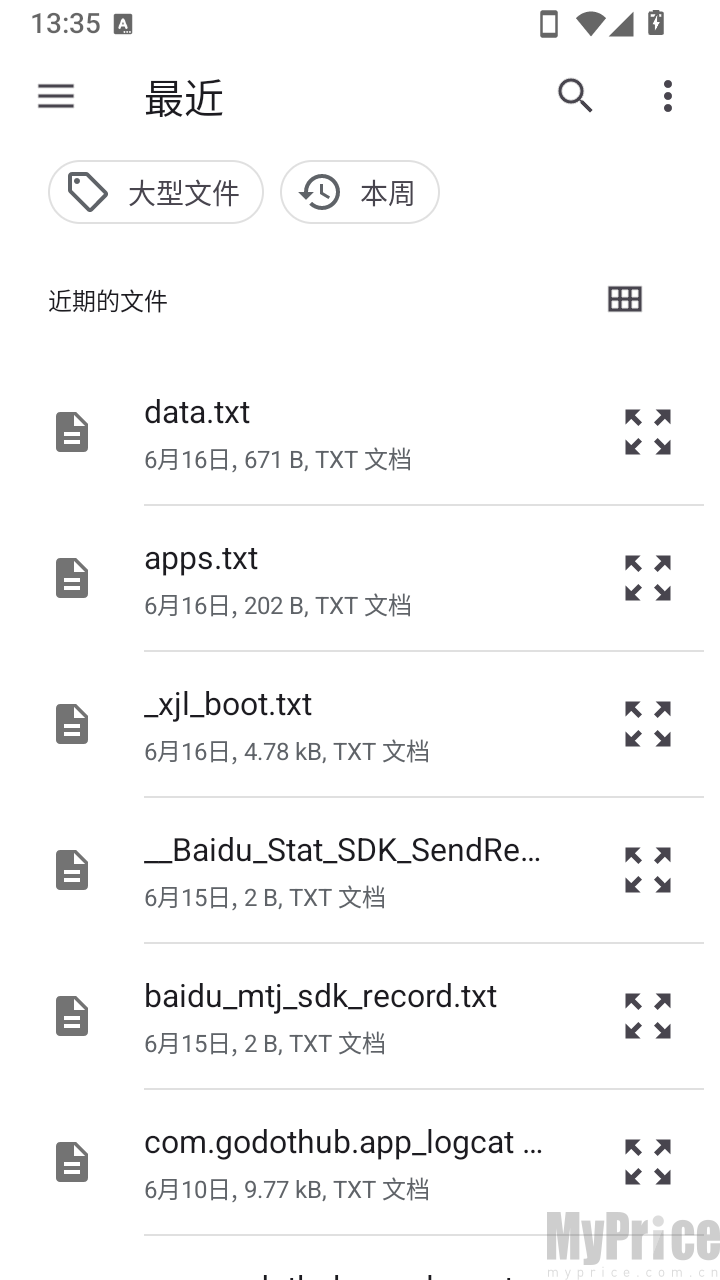Click expand icon beside __Baidu_Stat_SDK_SendRe file
The height and width of the screenshot is (1280, 720).
point(648,870)
